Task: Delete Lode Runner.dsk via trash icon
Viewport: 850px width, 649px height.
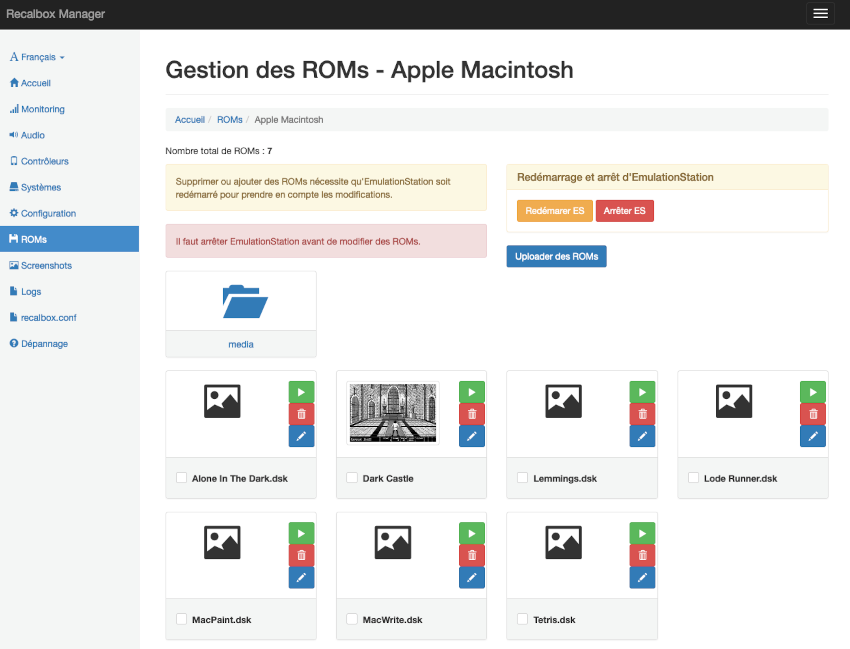Action: (x=813, y=414)
